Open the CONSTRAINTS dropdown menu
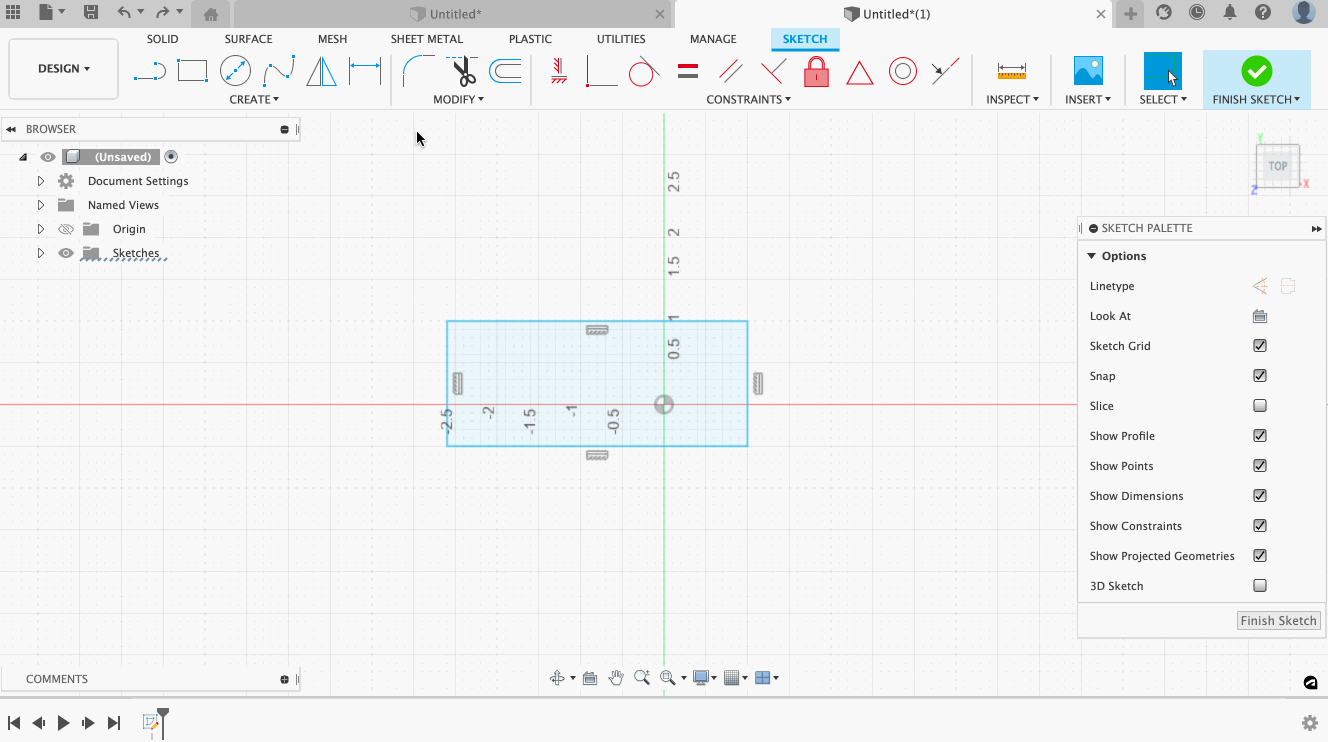The image size is (1328, 742). point(748,99)
